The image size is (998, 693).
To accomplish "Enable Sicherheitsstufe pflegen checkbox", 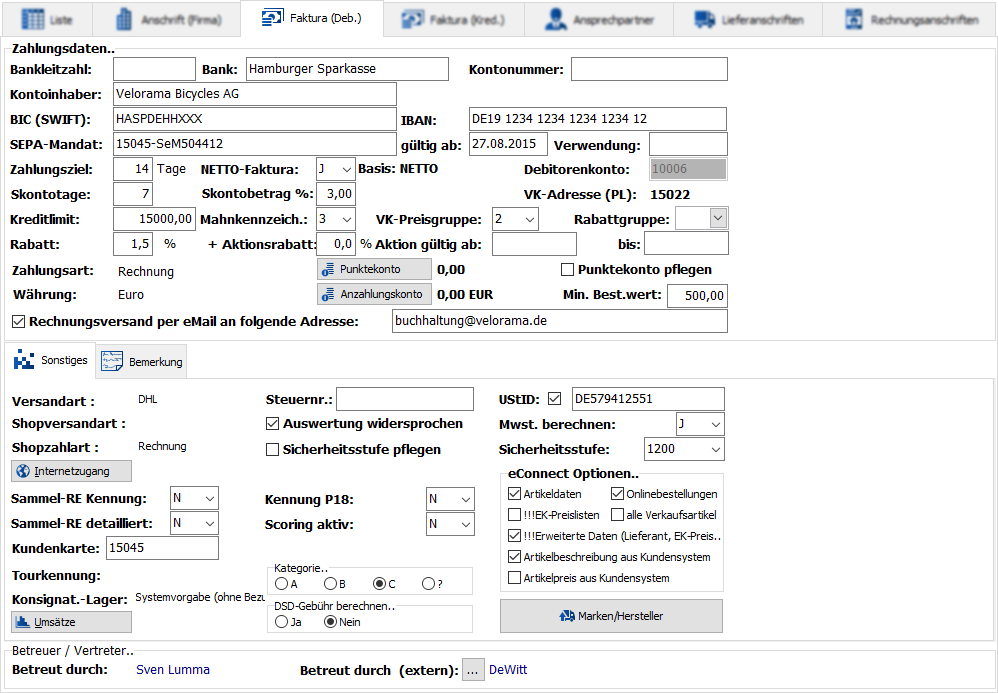I will pos(272,449).
